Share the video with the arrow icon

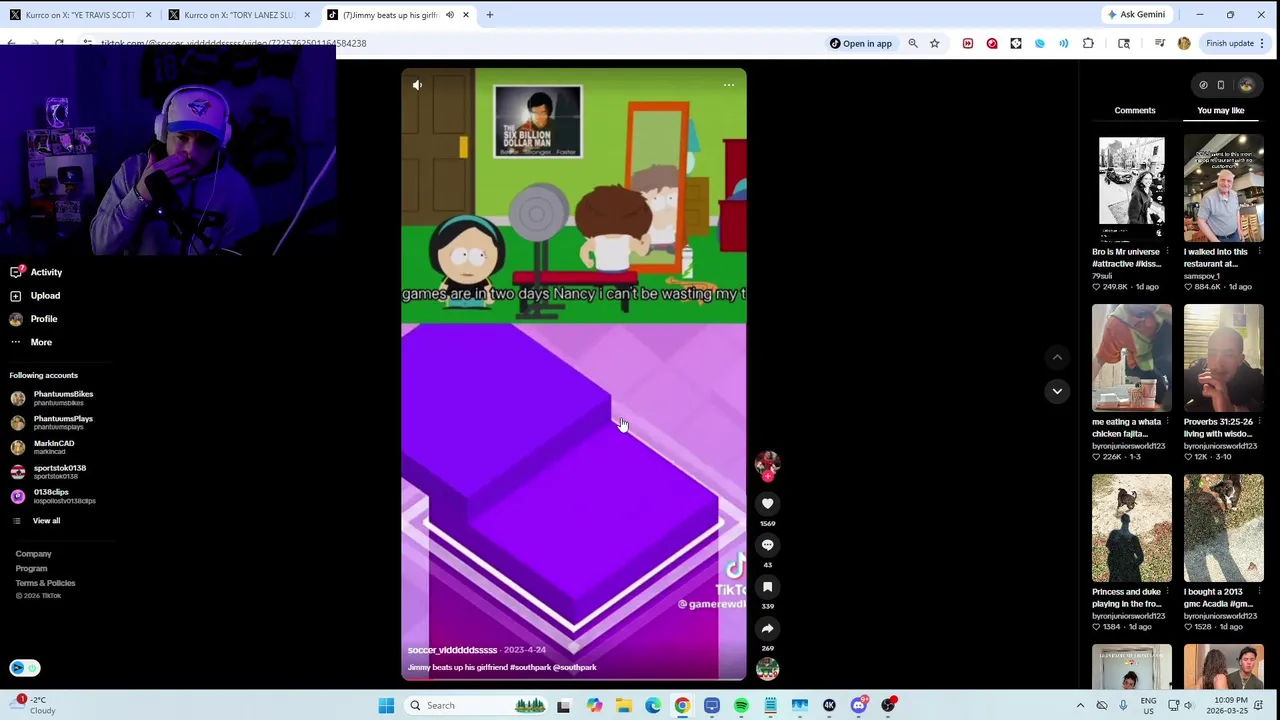click(x=767, y=629)
